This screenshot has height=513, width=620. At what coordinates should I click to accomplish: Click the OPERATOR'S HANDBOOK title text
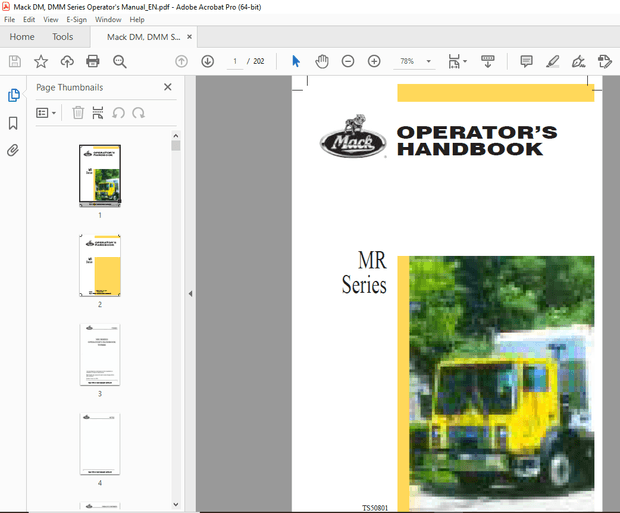(477, 141)
